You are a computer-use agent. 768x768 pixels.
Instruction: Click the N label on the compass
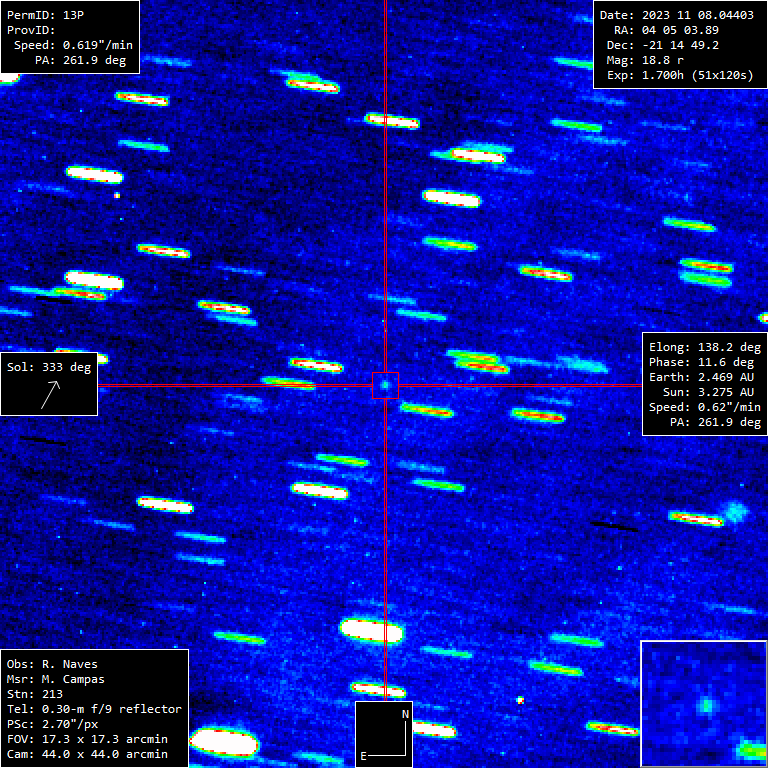click(406, 714)
